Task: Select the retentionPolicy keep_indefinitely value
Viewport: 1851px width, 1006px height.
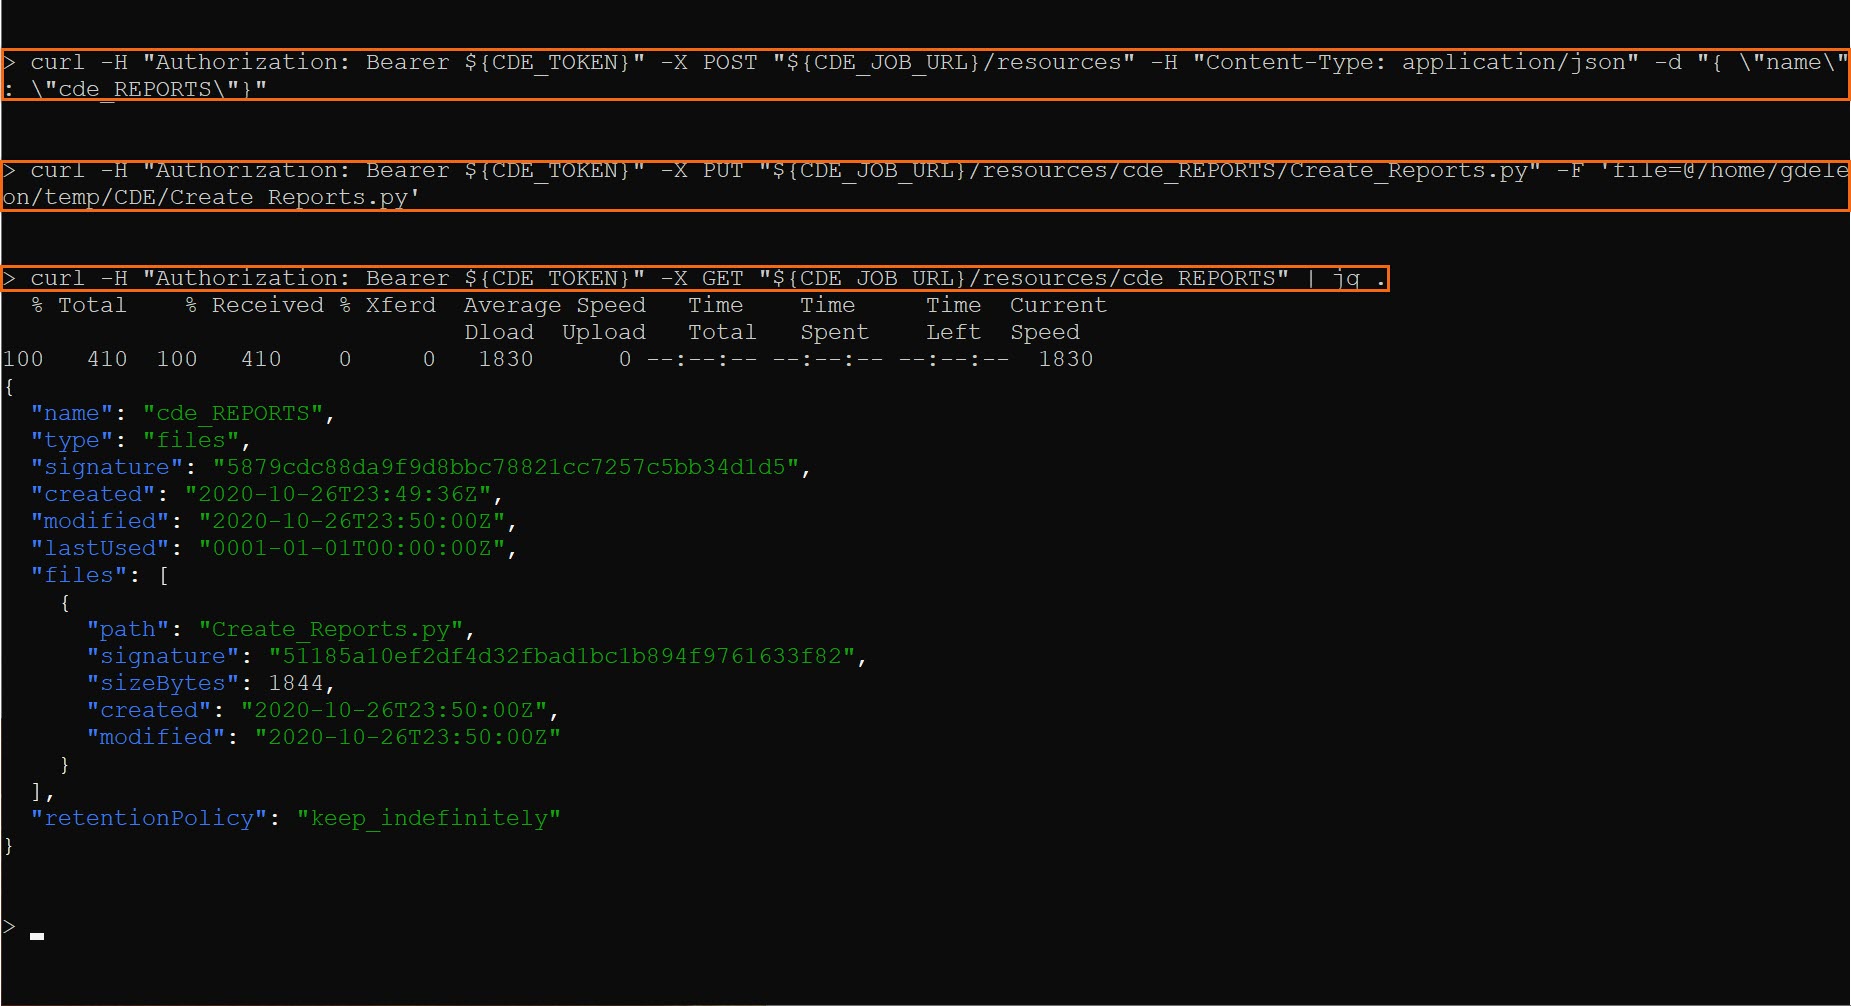Action: (x=428, y=817)
